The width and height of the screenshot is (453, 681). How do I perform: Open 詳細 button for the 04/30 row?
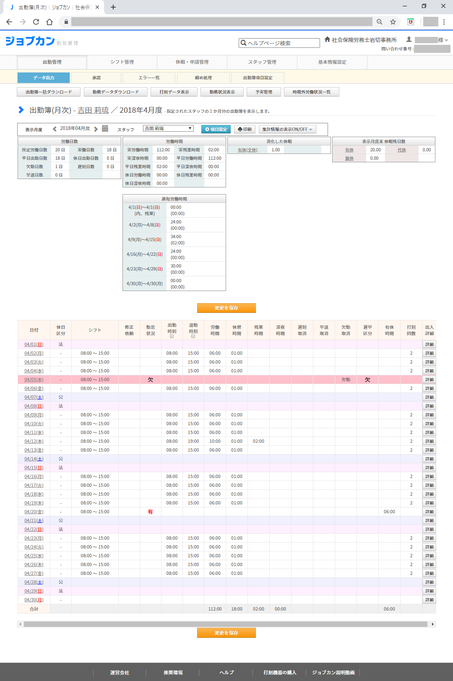[x=429, y=600]
